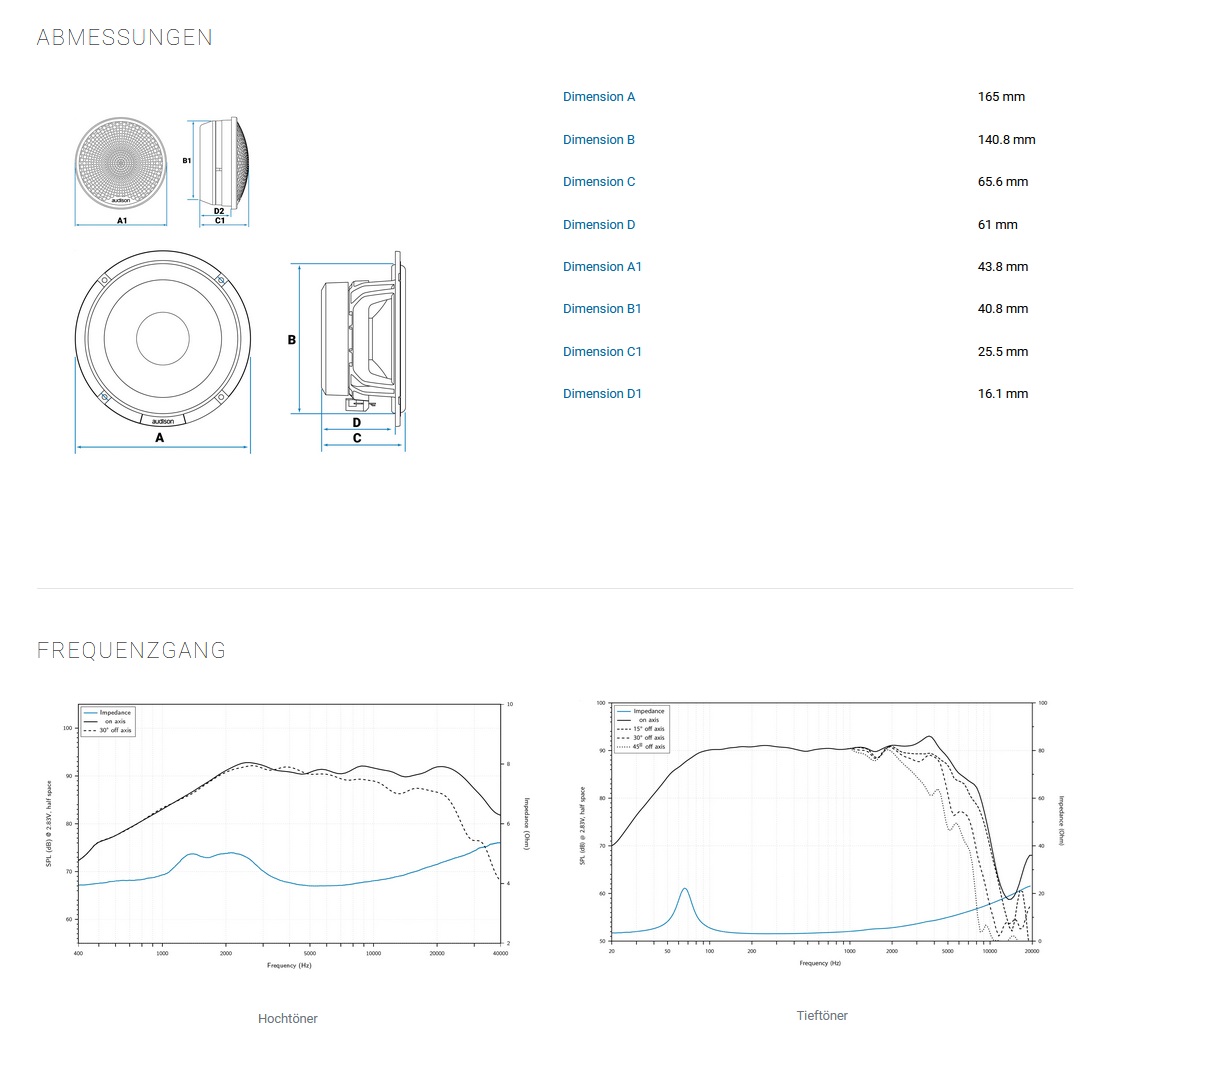Select the Dimension B1 label

(x=602, y=309)
